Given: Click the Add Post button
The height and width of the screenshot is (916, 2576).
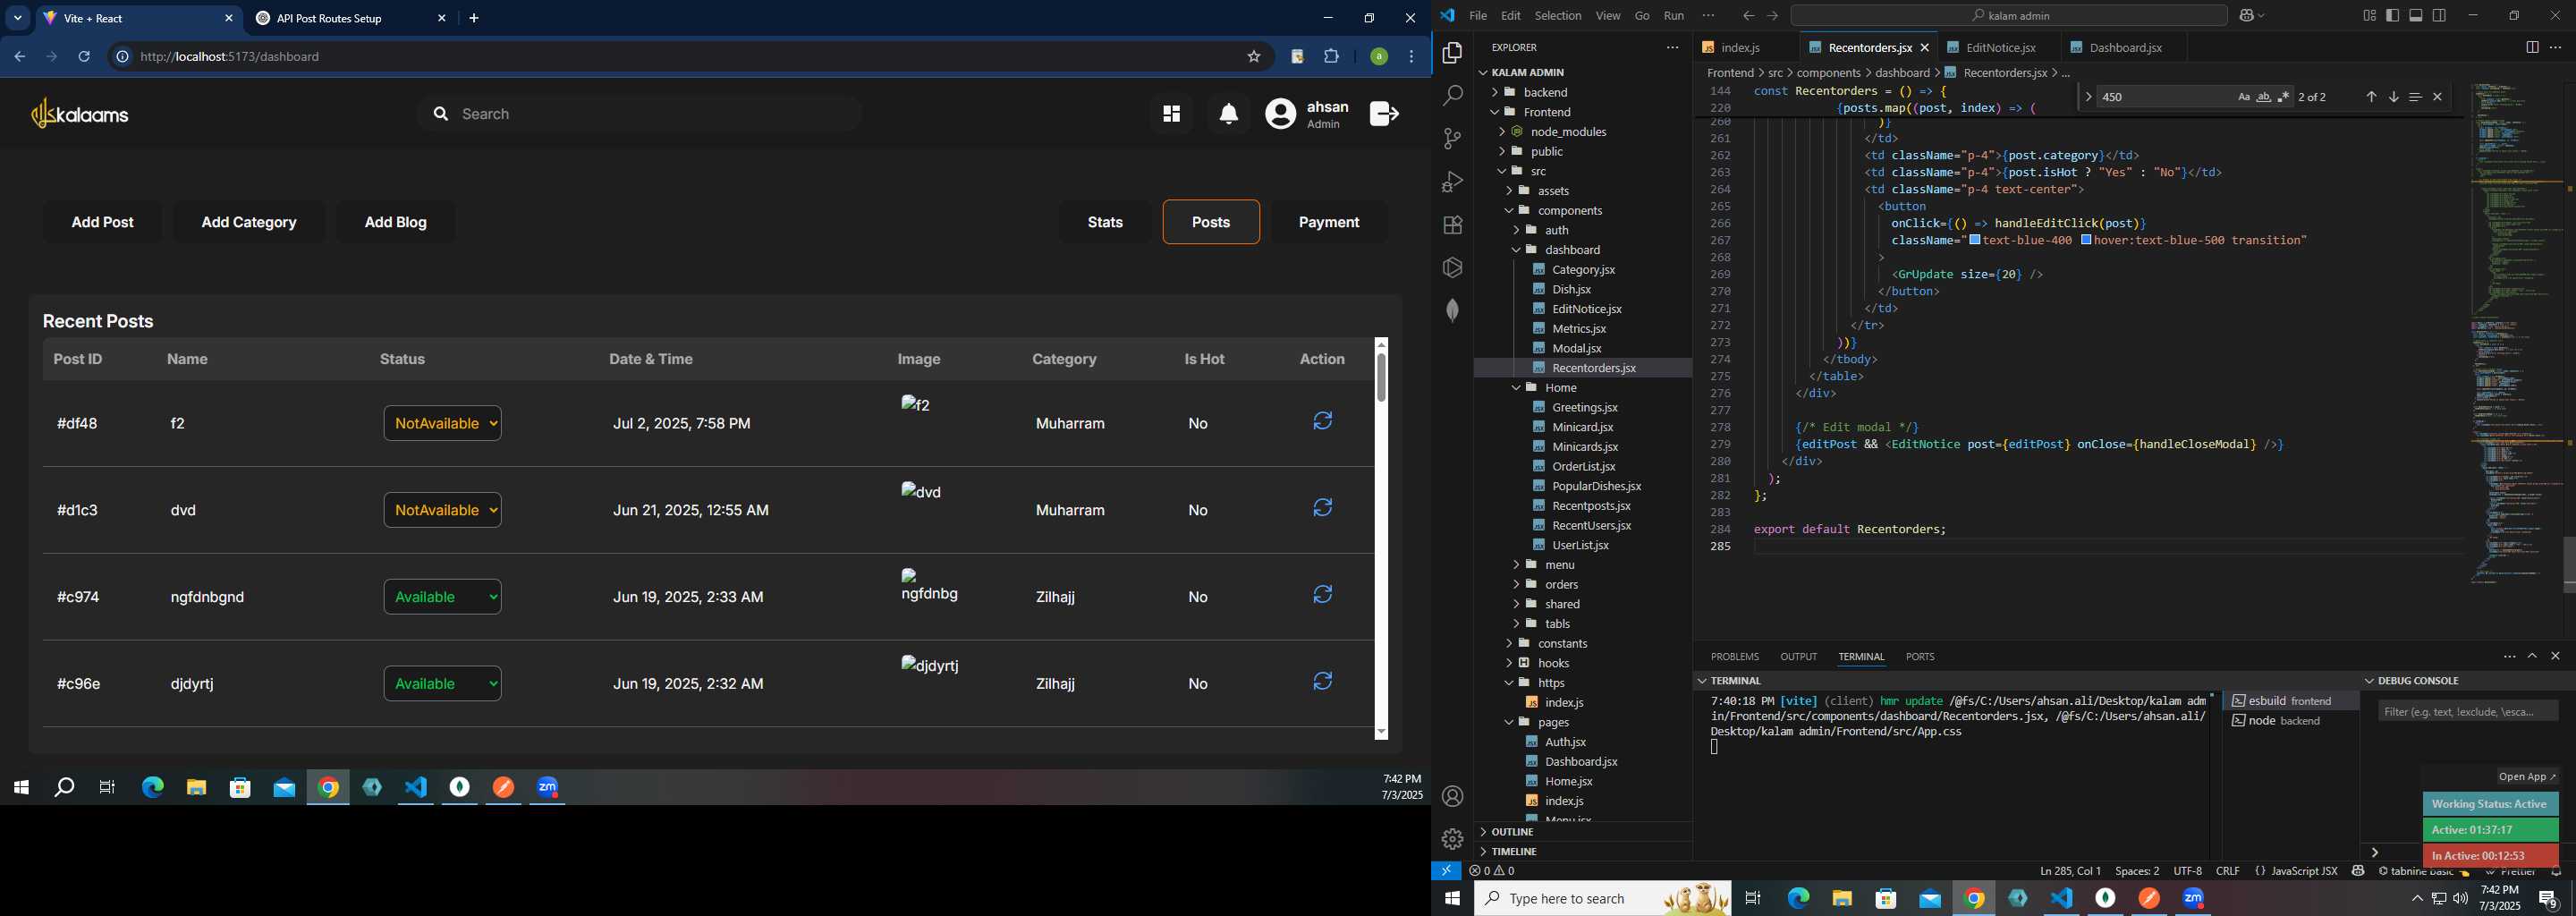Looking at the screenshot, I should coord(102,222).
